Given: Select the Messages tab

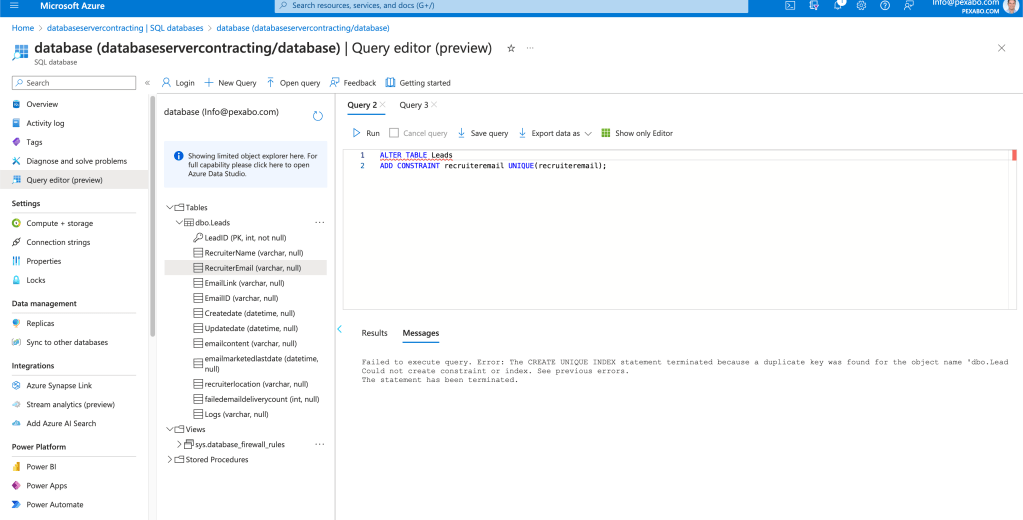Looking at the screenshot, I should tap(421, 333).
